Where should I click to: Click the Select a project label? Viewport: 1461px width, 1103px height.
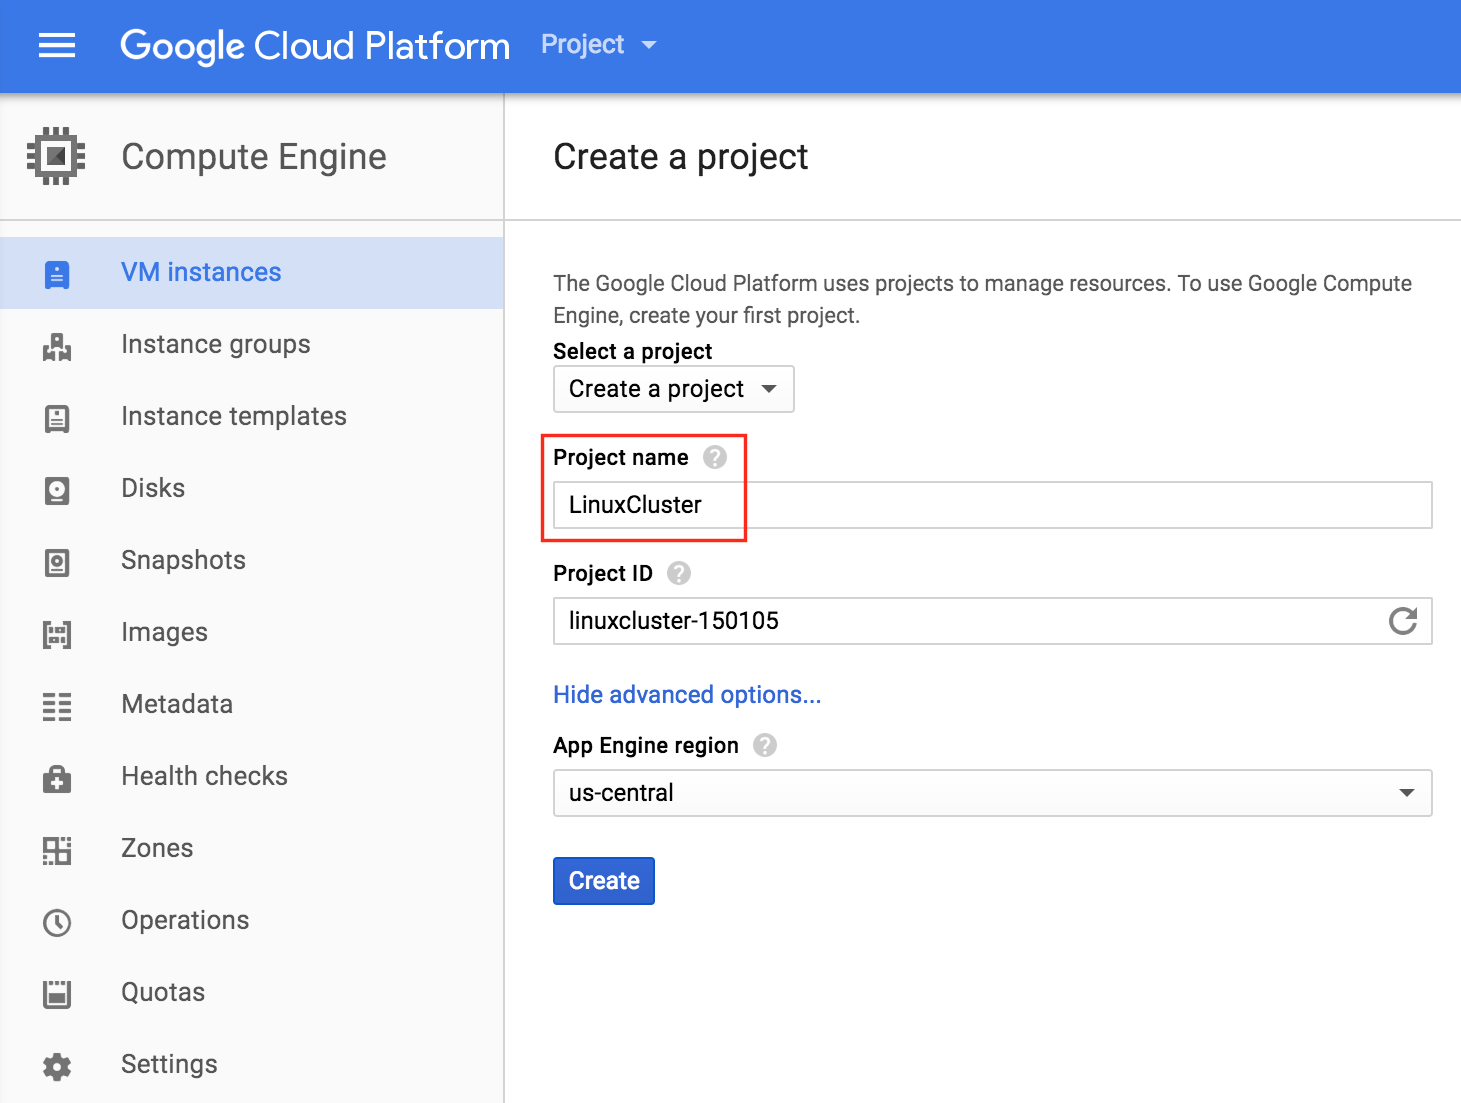pyautogui.click(x=633, y=351)
